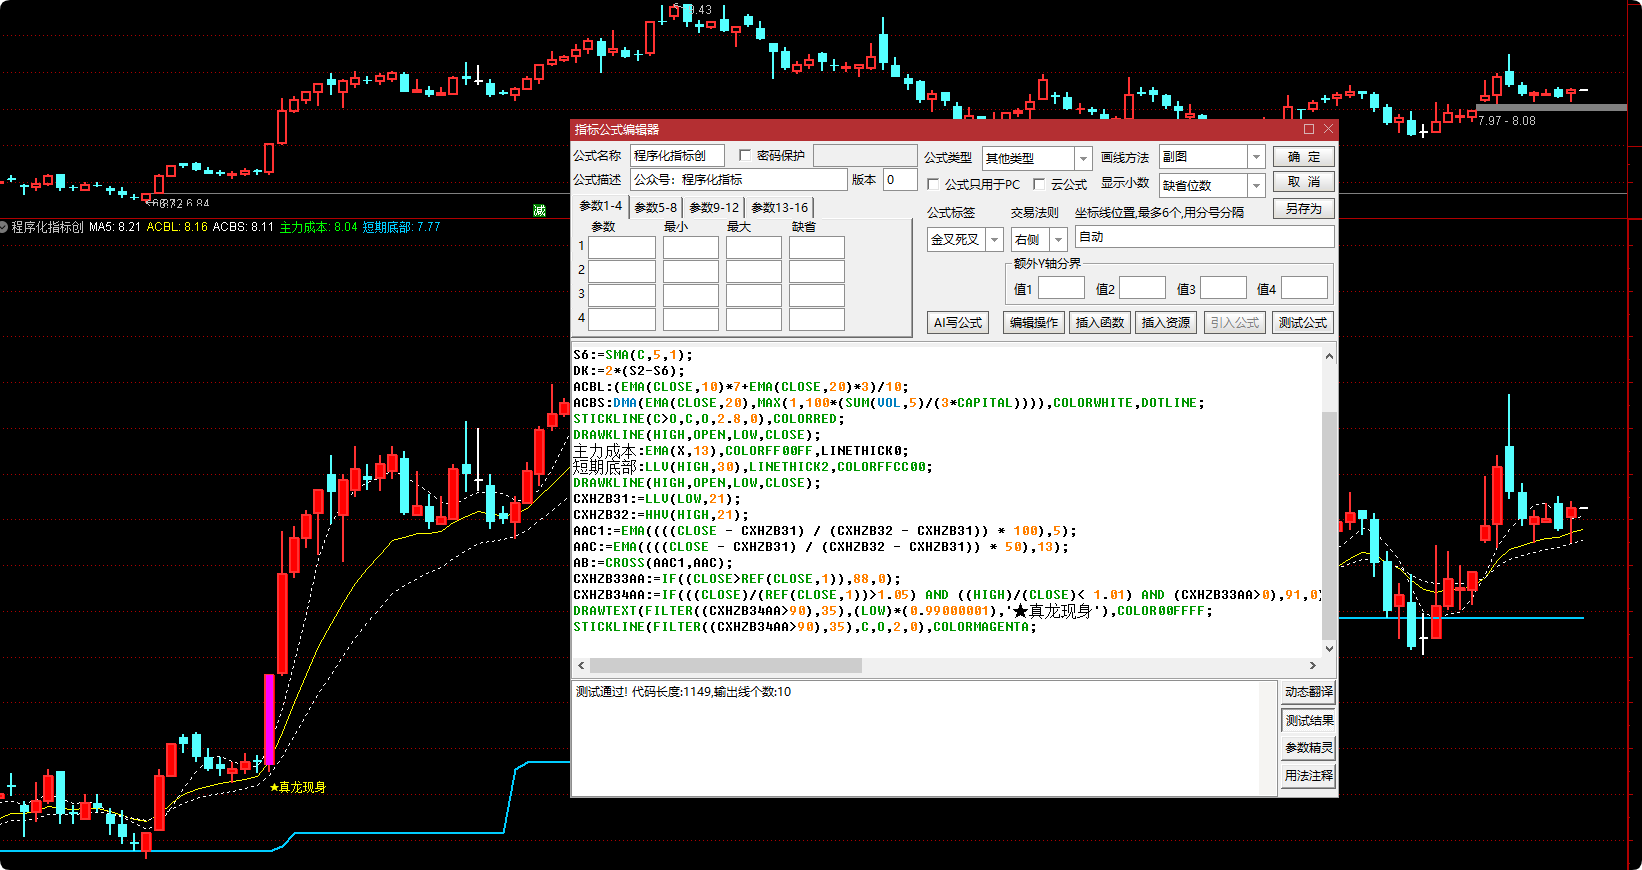The image size is (1642, 870).
Task: Click the code editor scroll-left arrow
Action: coord(581,665)
